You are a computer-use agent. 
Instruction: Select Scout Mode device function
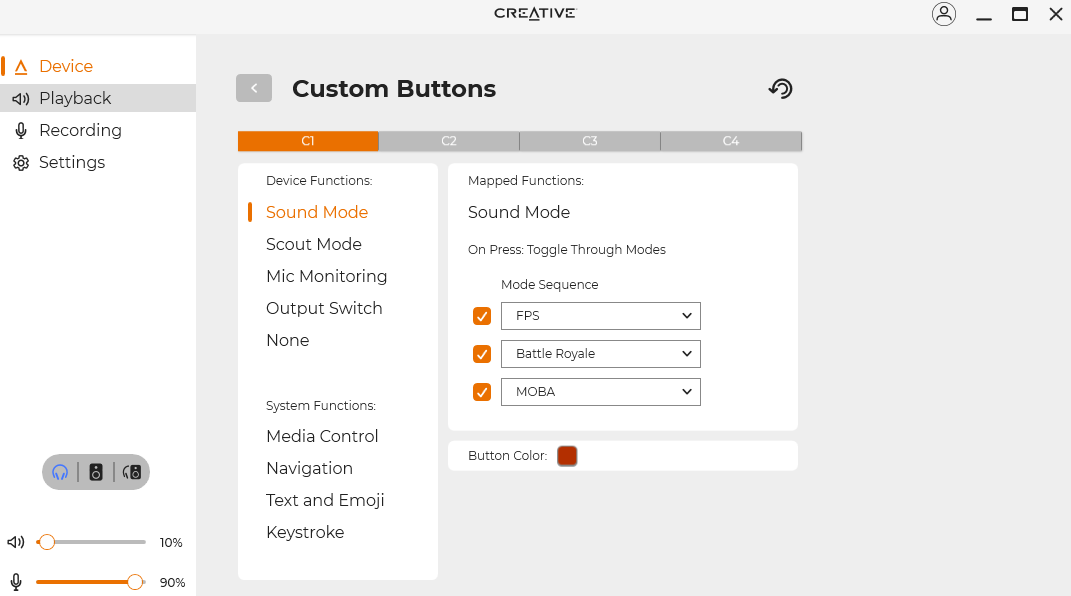click(x=314, y=244)
